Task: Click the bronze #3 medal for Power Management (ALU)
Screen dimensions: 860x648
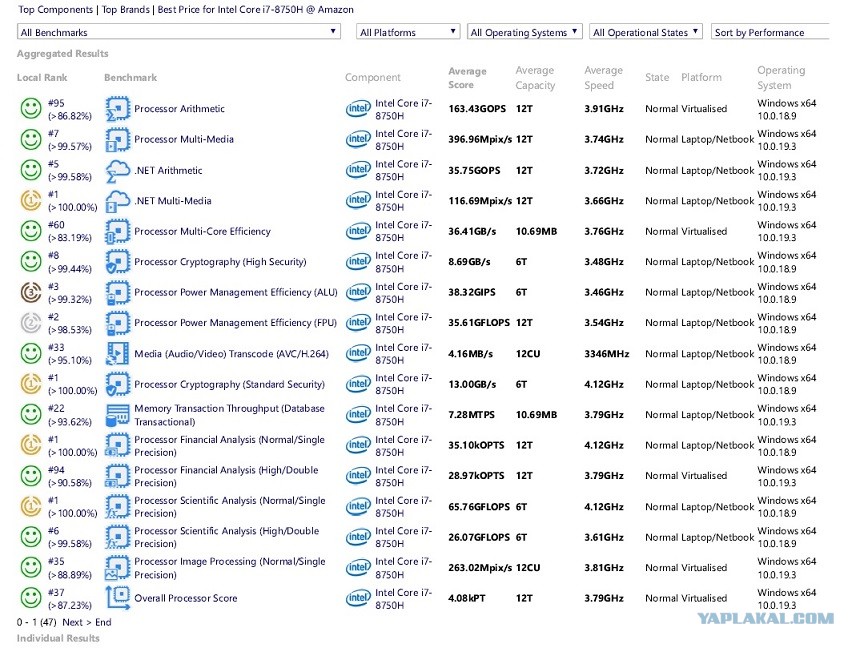Action: pyautogui.click(x=31, y=292)
